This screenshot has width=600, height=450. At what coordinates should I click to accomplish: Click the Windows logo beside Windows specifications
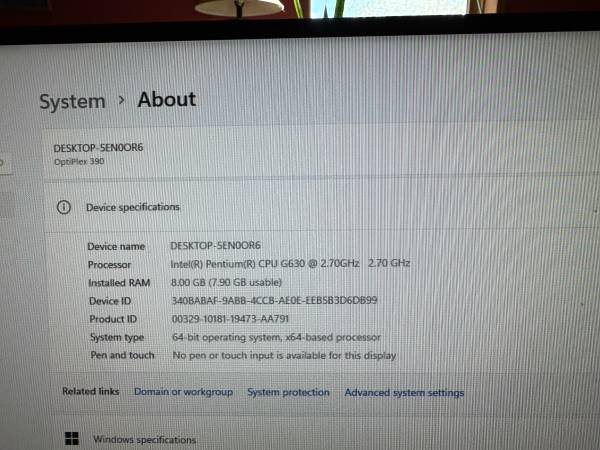coord(72,439)
